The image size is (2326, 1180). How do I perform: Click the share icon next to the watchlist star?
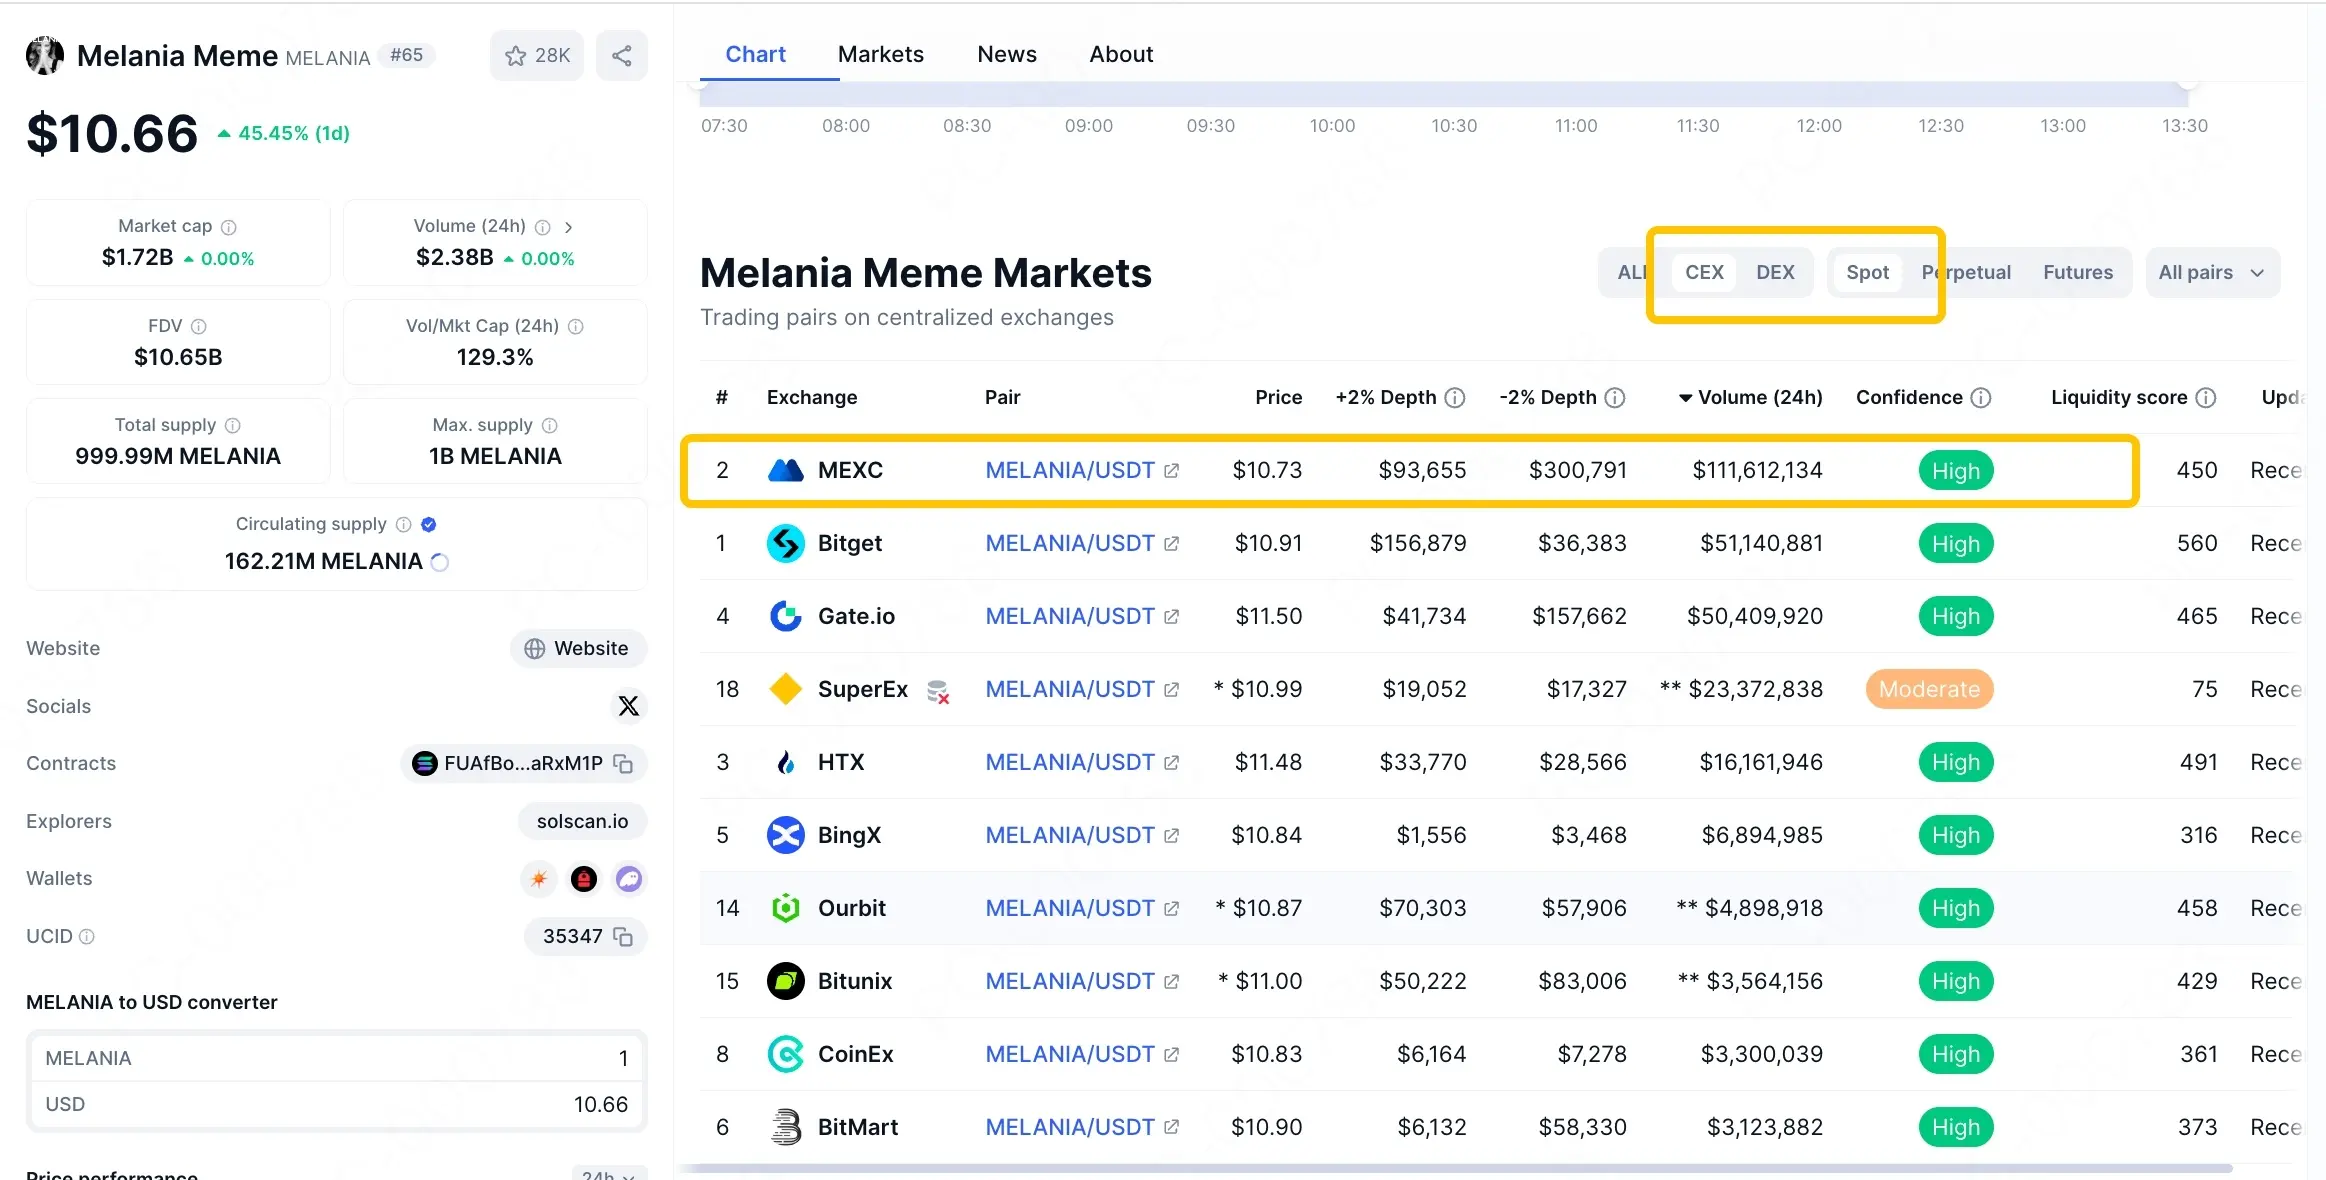click(x=622, y=55)
